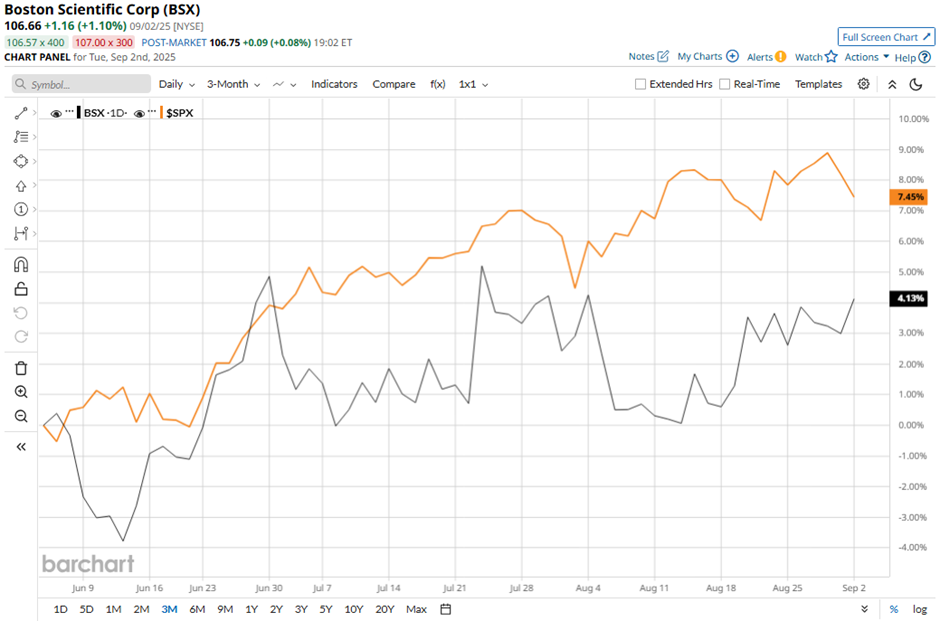Open the f(x) expressions button

[438, 84]
